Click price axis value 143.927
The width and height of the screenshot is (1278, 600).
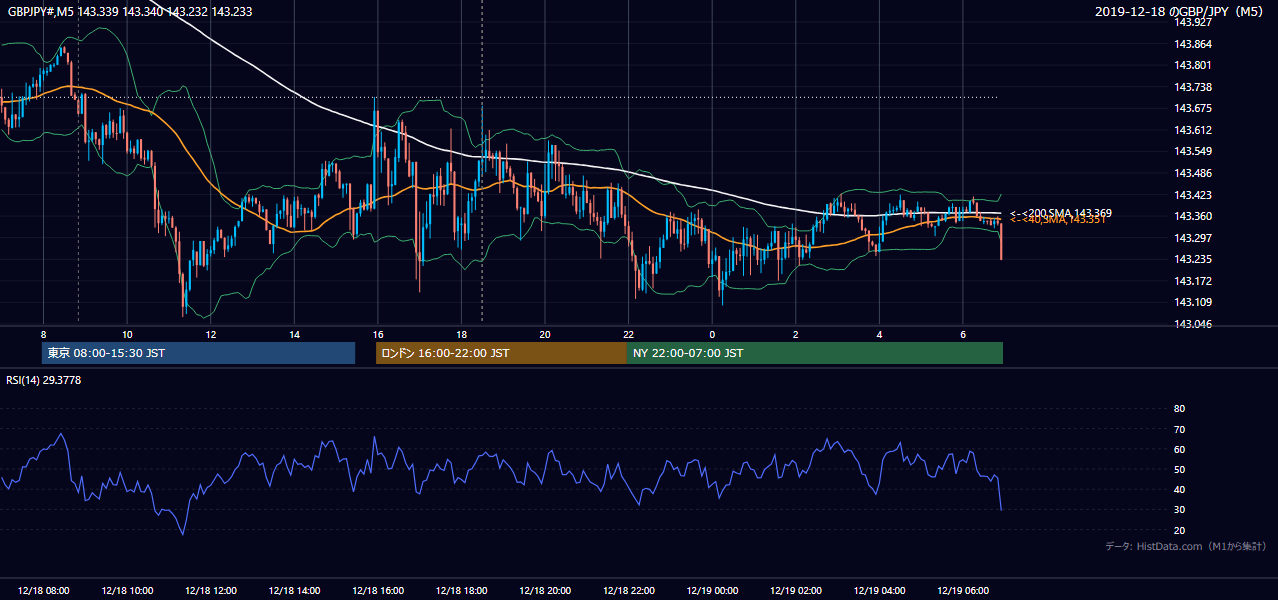[x=1193, y=22]
